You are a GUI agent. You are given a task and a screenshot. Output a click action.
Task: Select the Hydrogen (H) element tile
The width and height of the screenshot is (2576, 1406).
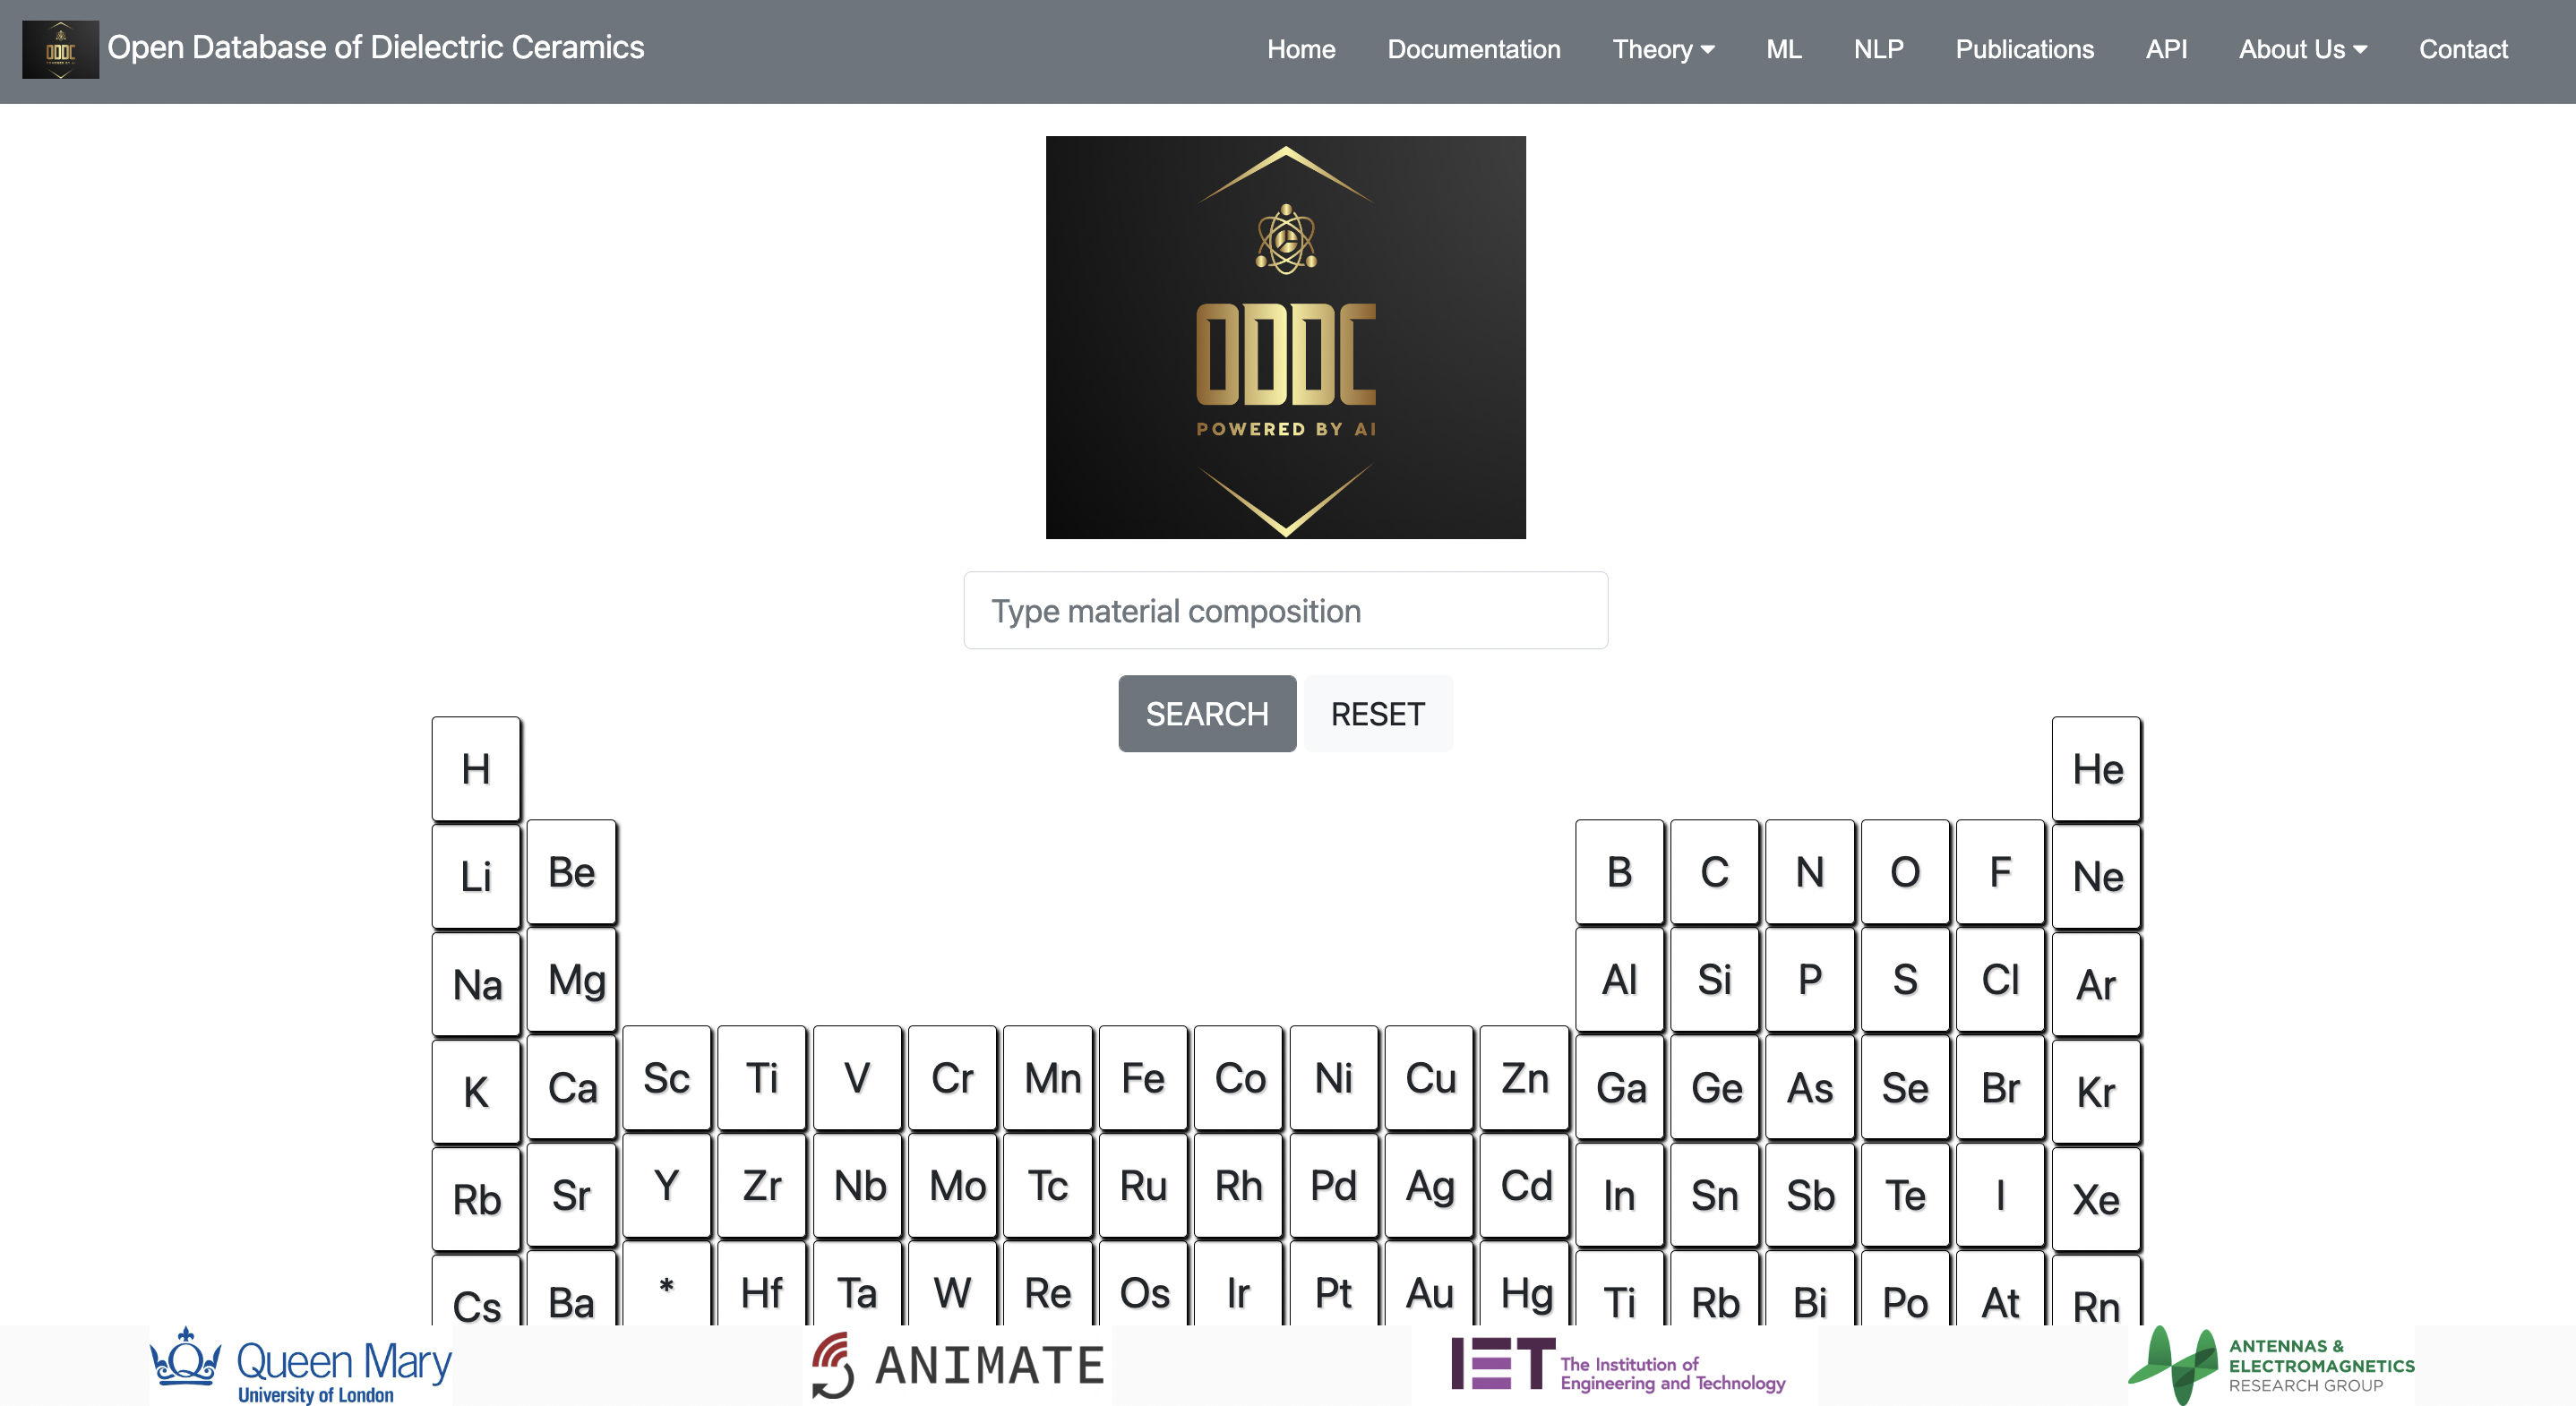475,769
